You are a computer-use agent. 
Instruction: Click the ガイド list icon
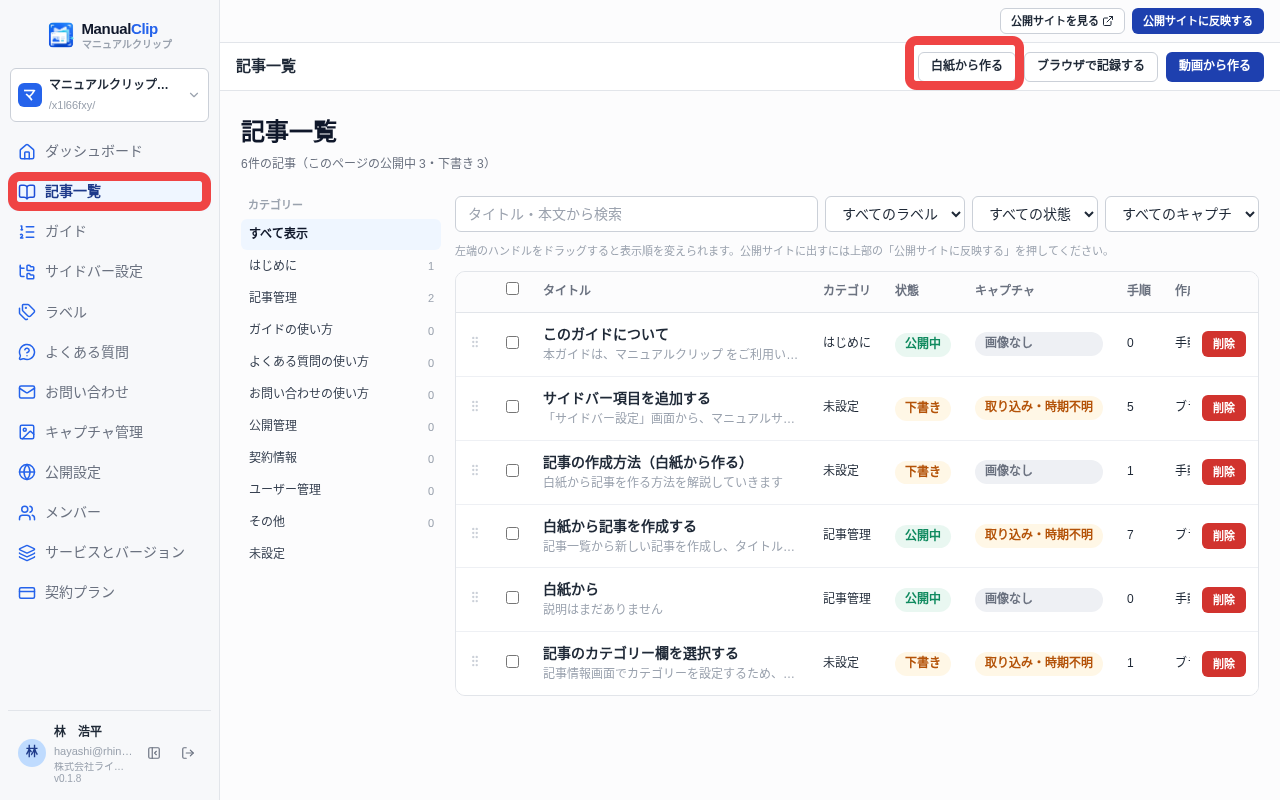pyautogui.click(x=27, y=232)
